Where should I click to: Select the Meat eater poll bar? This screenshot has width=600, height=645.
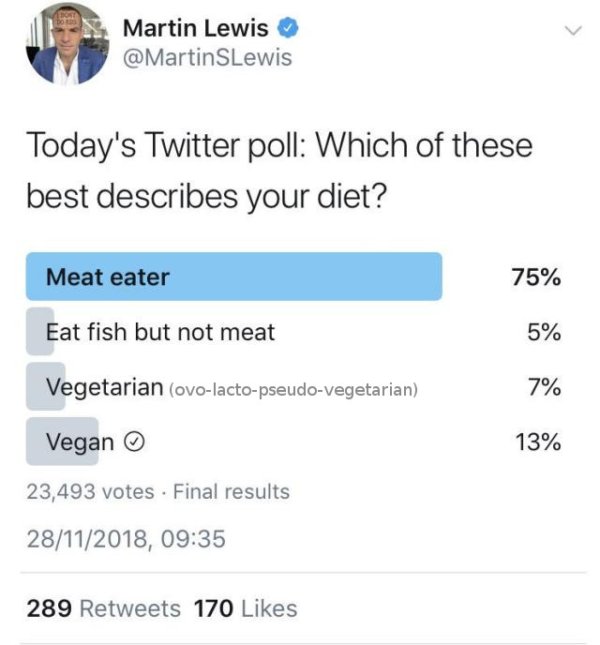click(234, 277)
